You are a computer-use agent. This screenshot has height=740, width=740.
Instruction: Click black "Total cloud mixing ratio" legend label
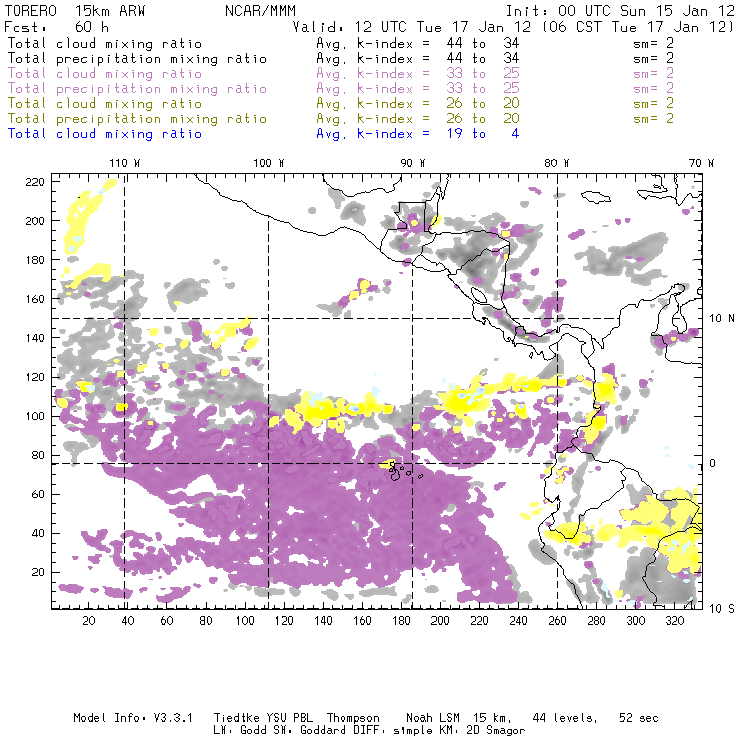click(x=105, y=43)
